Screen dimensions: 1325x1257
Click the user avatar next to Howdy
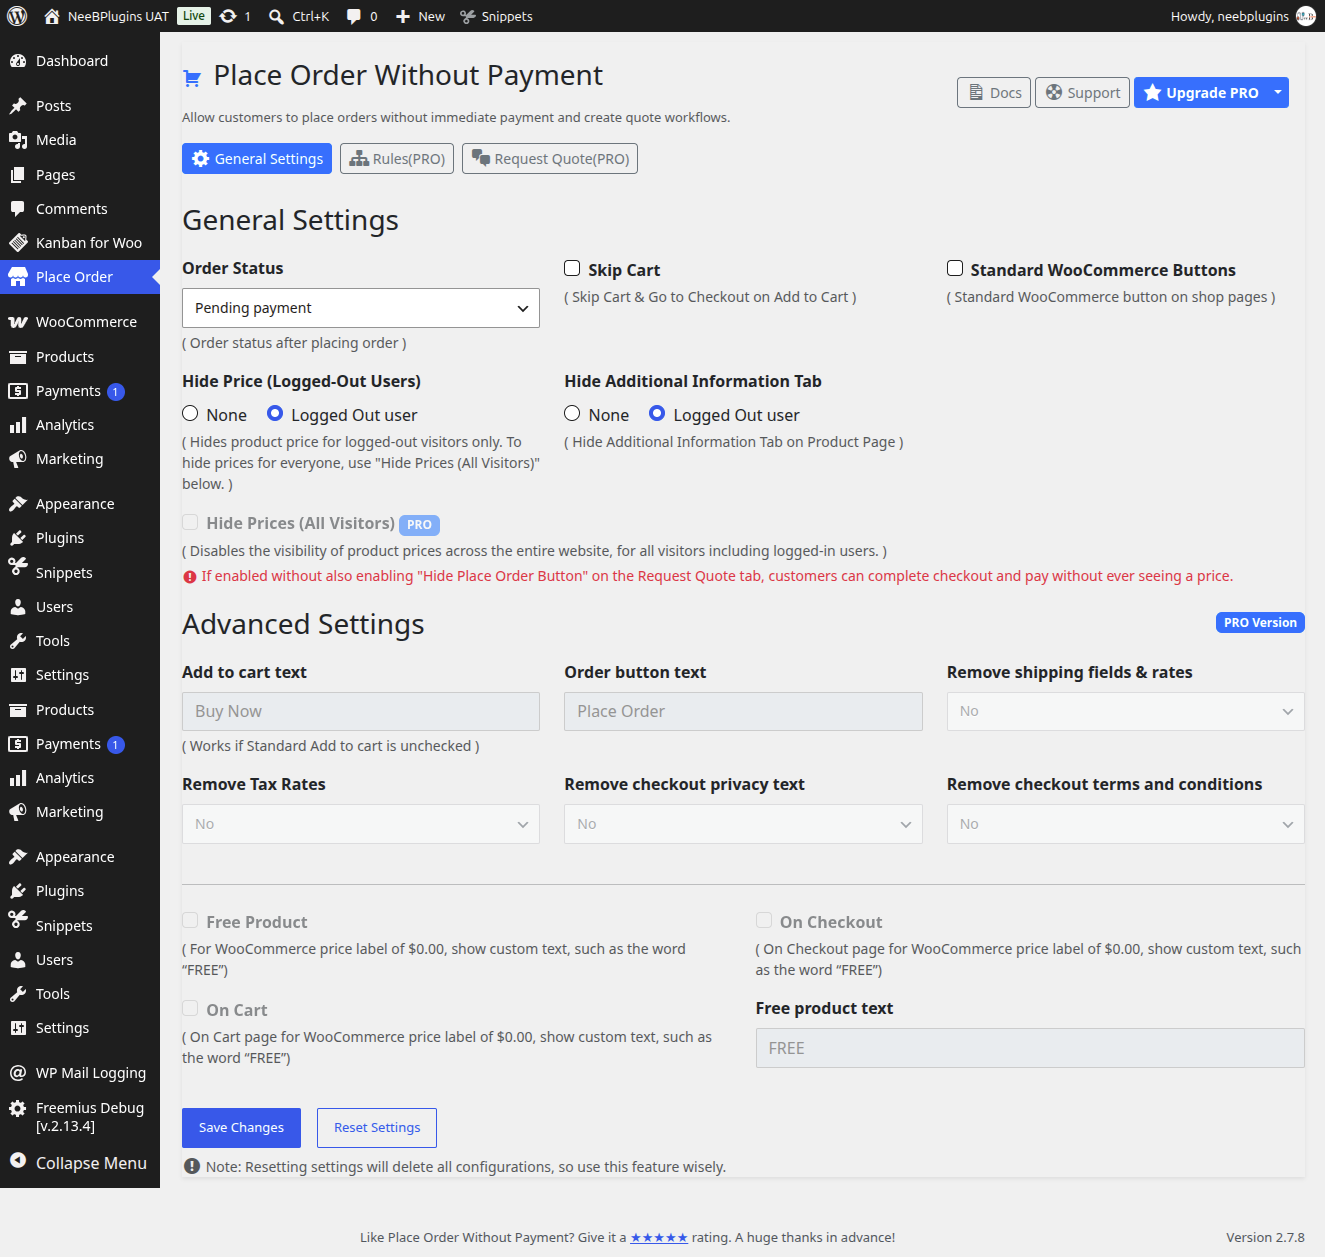[1306, 16]
